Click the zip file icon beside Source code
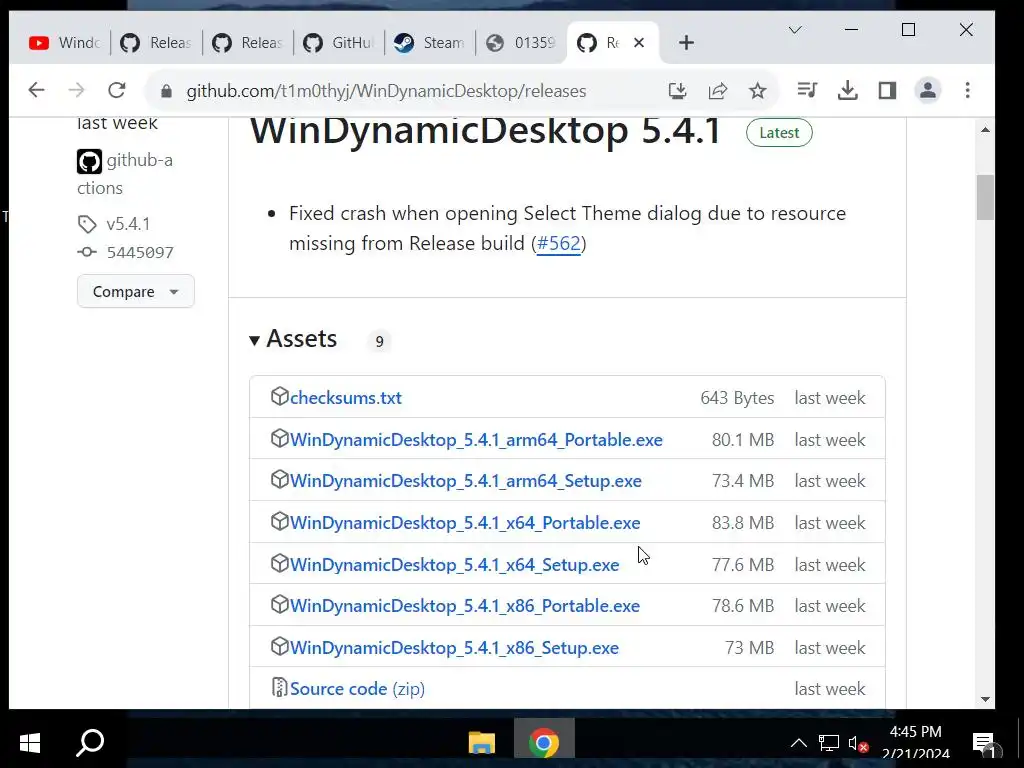 point(280,687)
